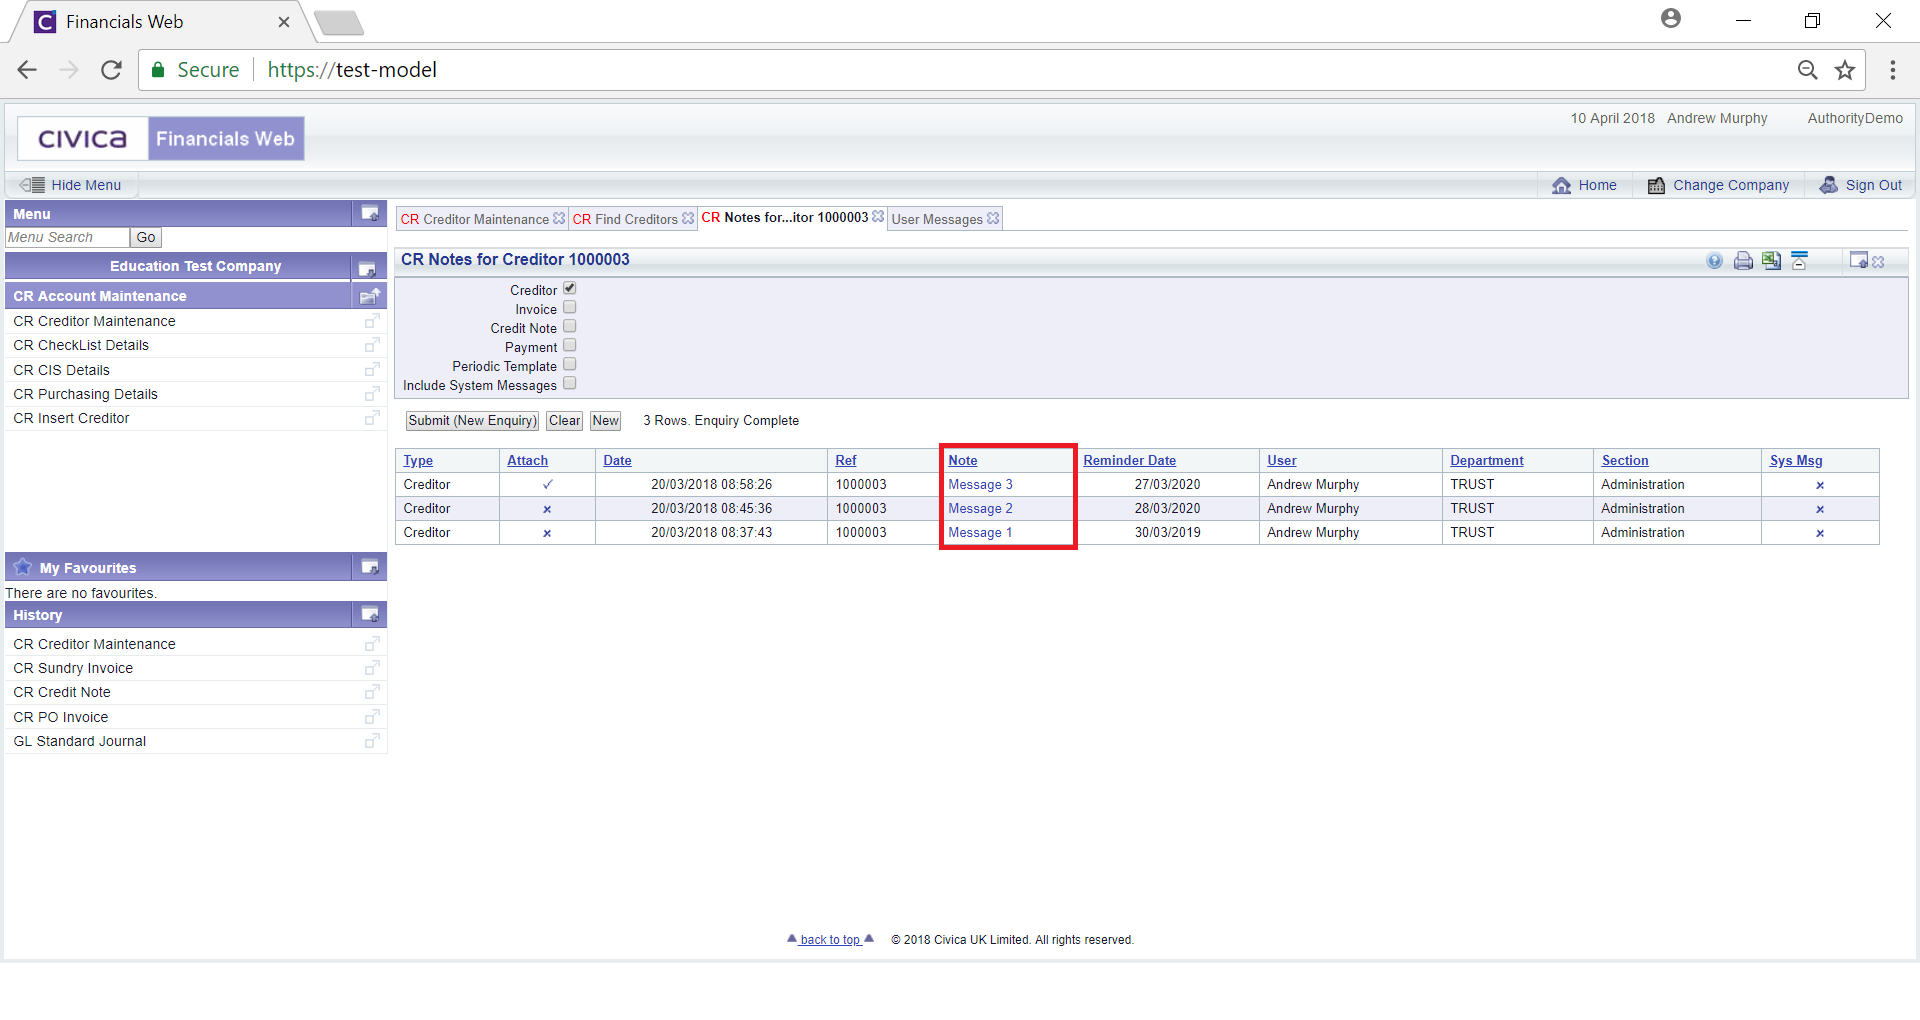The height and width of the screenshot is (1020, 1920).
Task: Close the Financials Web browser tab
Action: (x=284, y=22)
